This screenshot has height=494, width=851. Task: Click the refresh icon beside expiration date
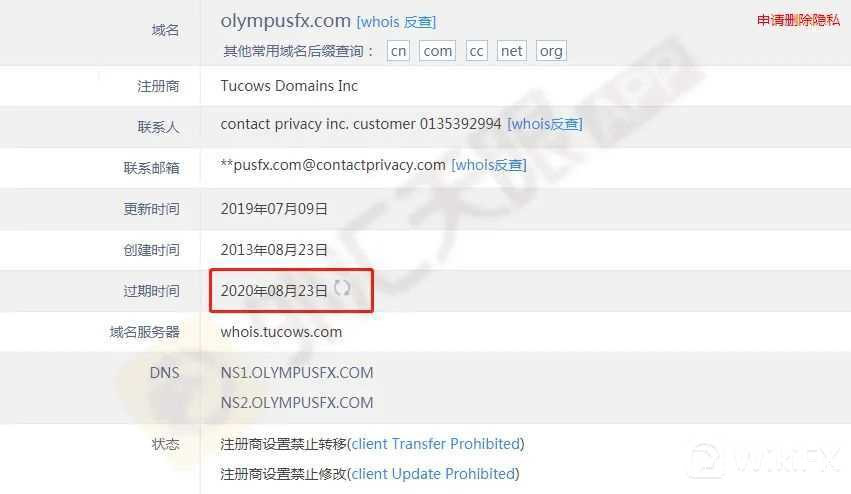click(342, 288)
